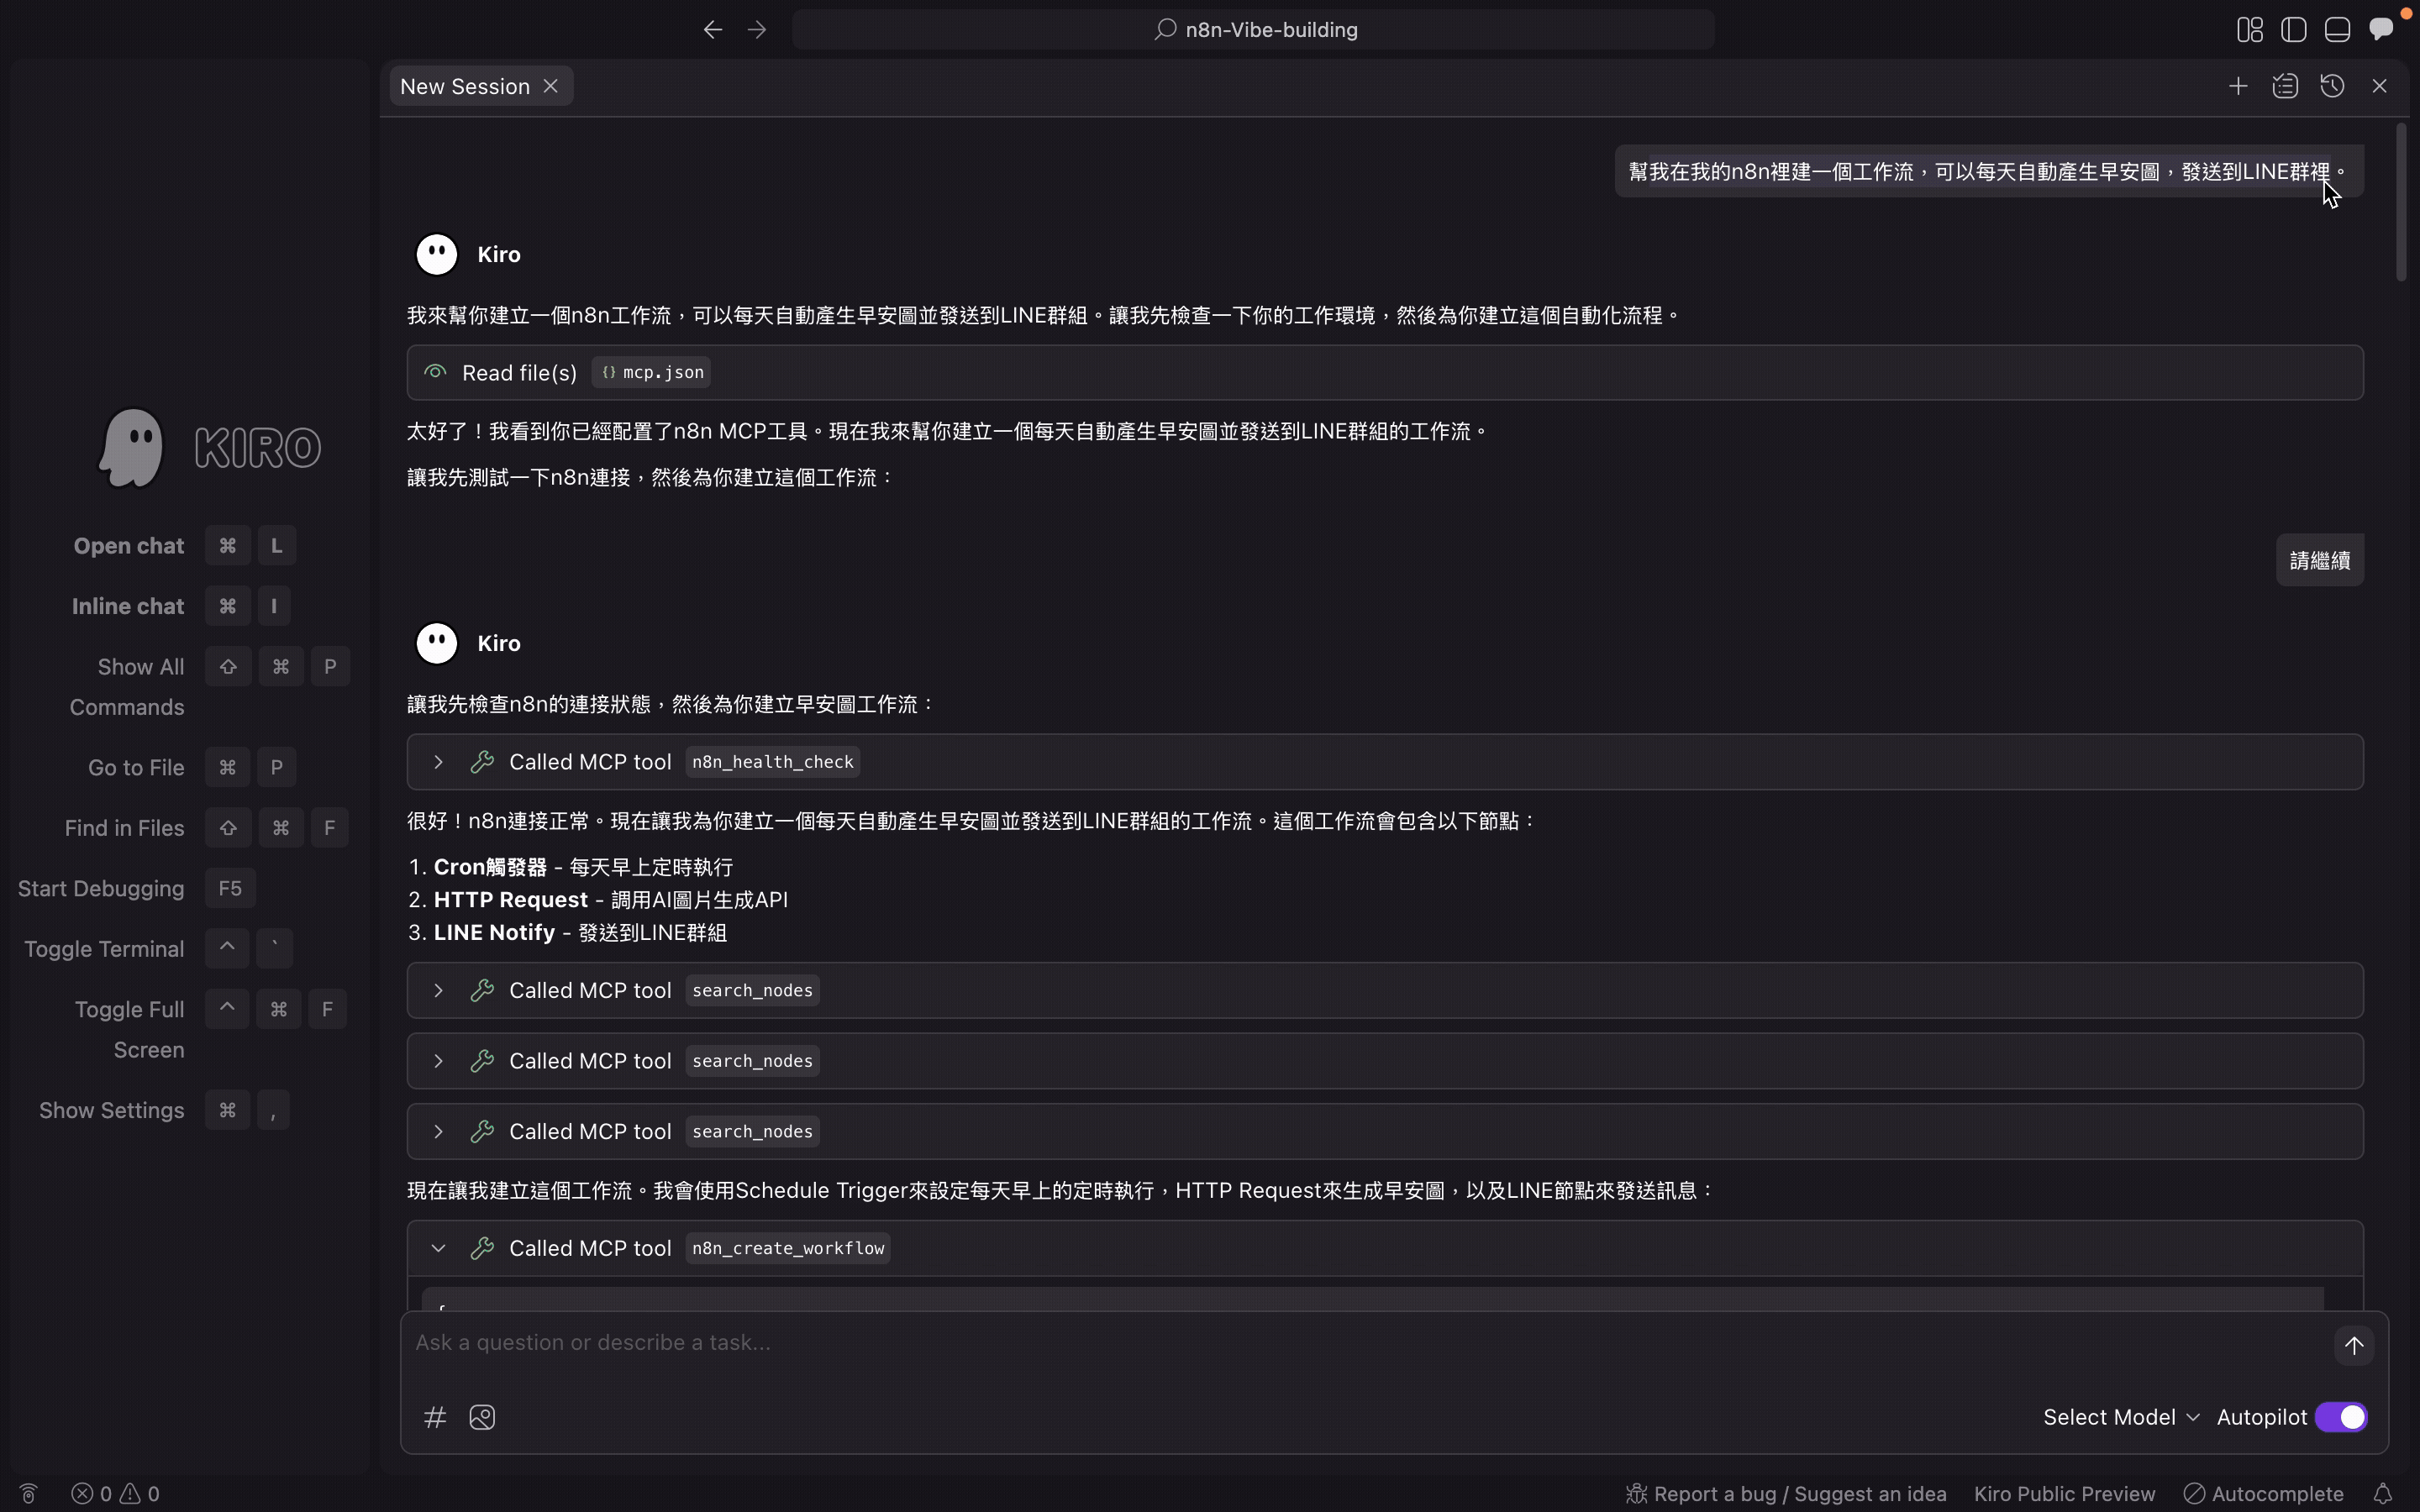Open the n8n-Vibe-building search bar
Viewport: 2420px width, 1512px height.
pos(1253,30)
